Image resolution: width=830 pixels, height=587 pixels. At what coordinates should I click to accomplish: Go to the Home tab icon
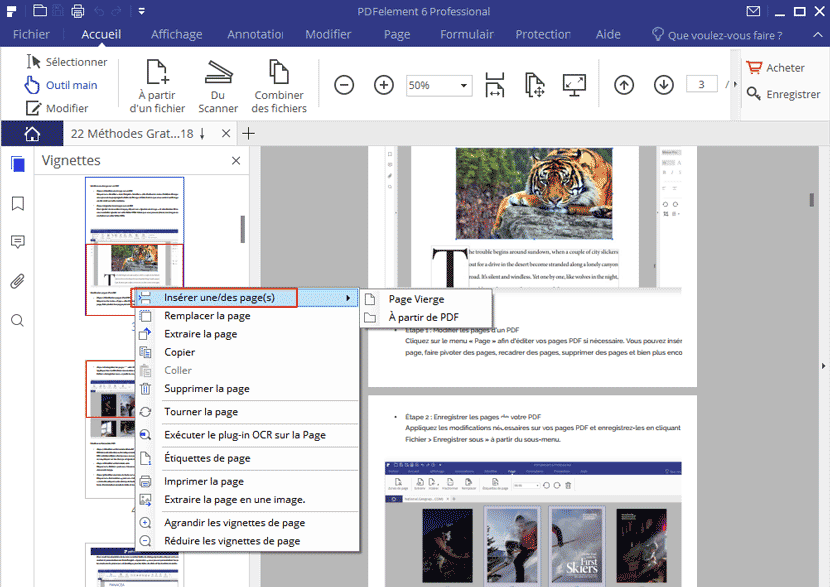point(32,133)
